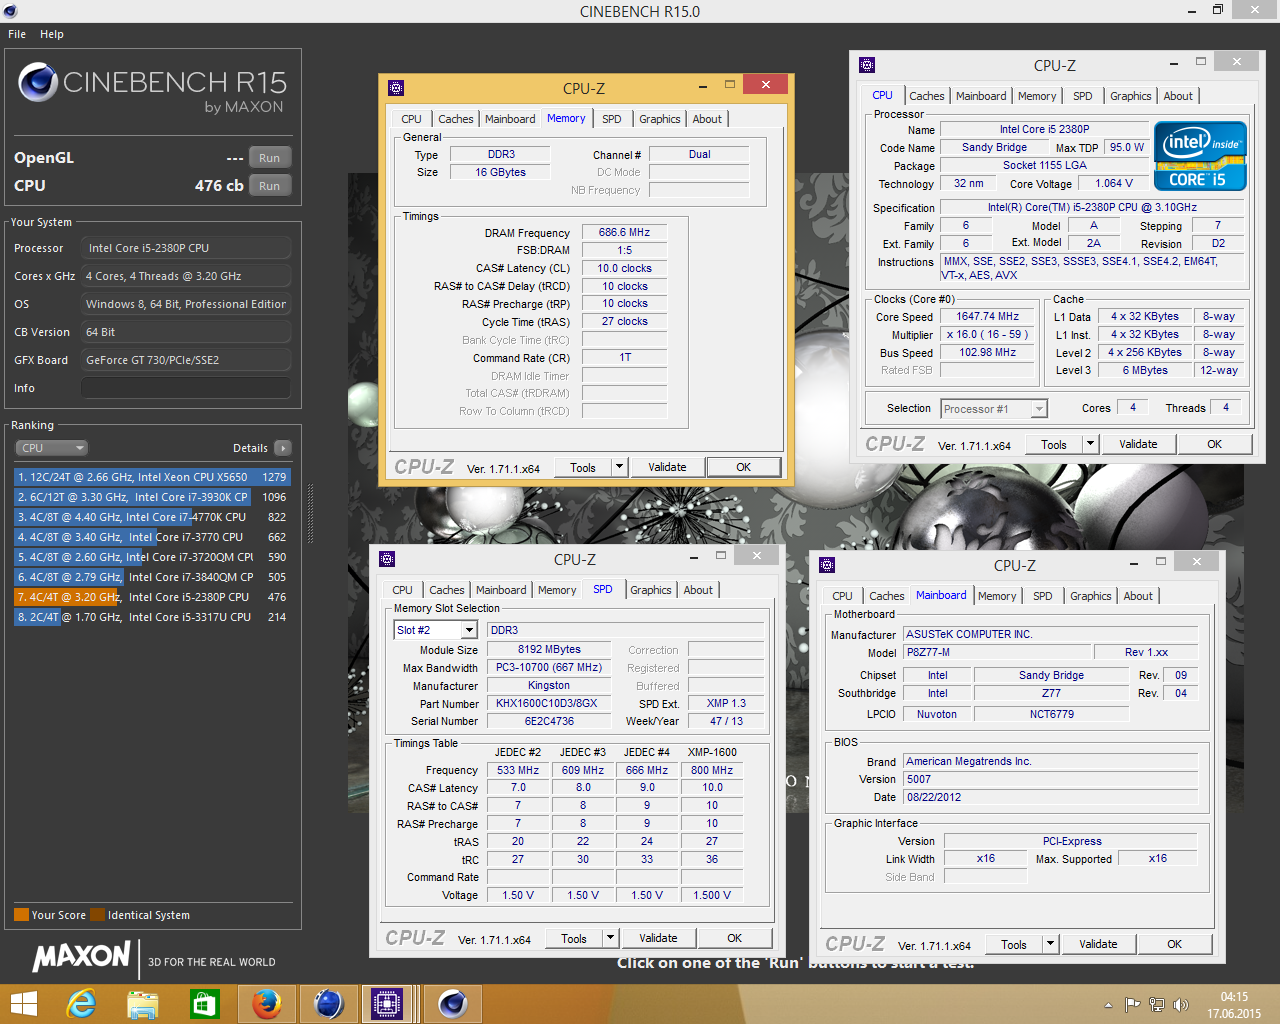This screenshot has width=1280, height=1024.
Task: Click OK in the Memory window
Action: 743,467
